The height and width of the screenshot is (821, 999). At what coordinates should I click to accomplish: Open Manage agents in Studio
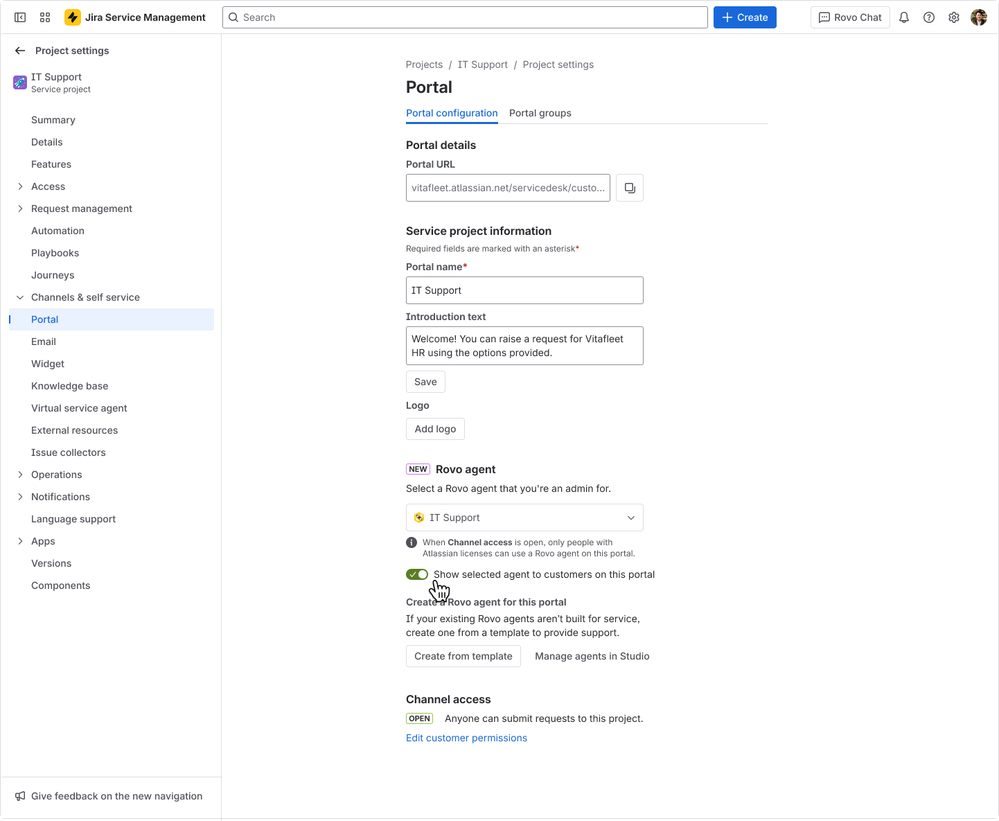[592, 657]
